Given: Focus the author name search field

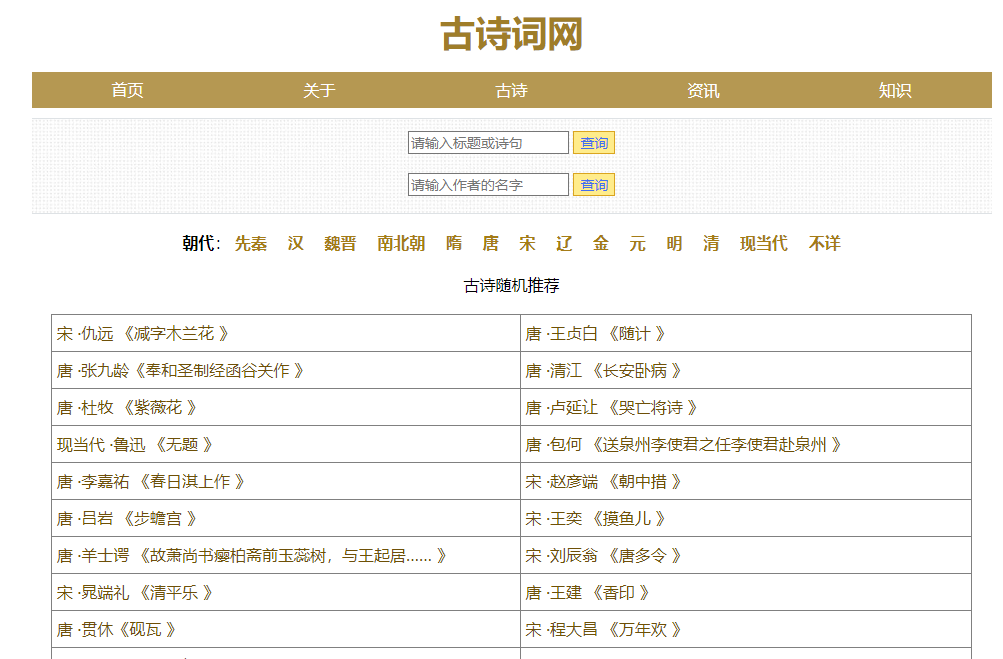Looking at the screenshot, I should [488, 185].
